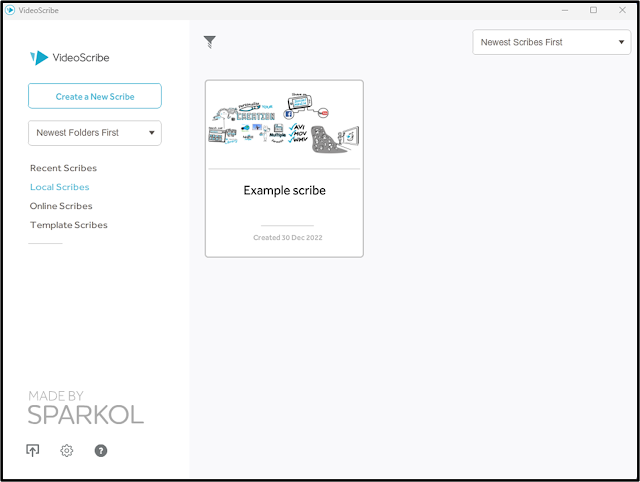Open the import scribe upload icon
The width and height of the screenshot is (640, 482).
33,451
